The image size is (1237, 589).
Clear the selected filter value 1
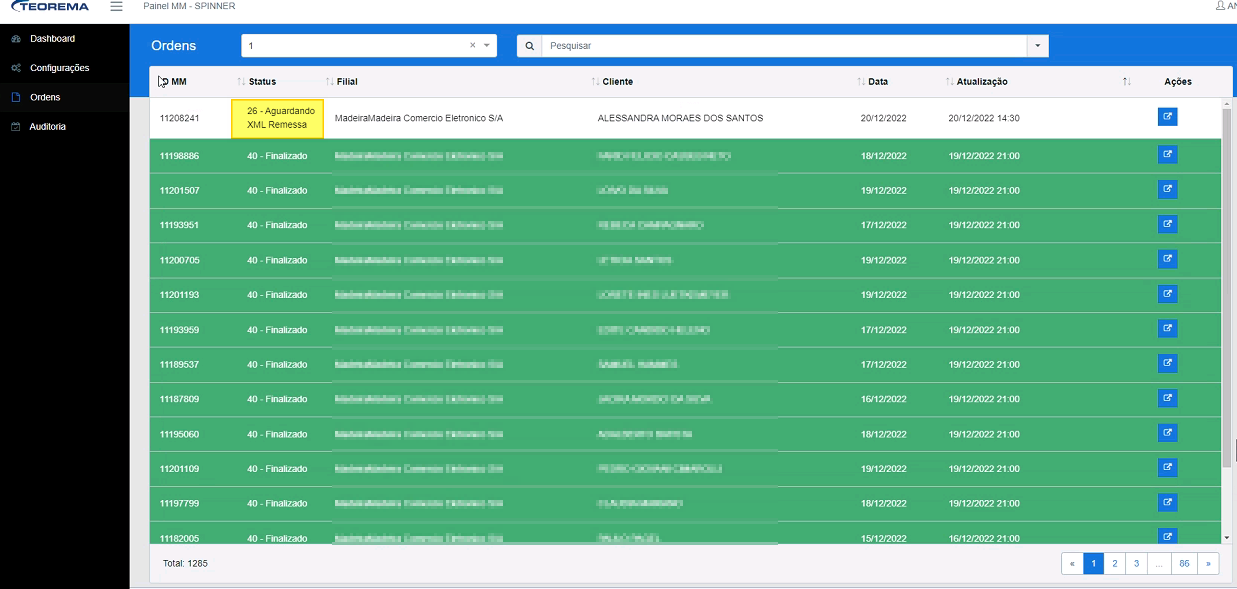pyautogui.click(x=473, y=45)
